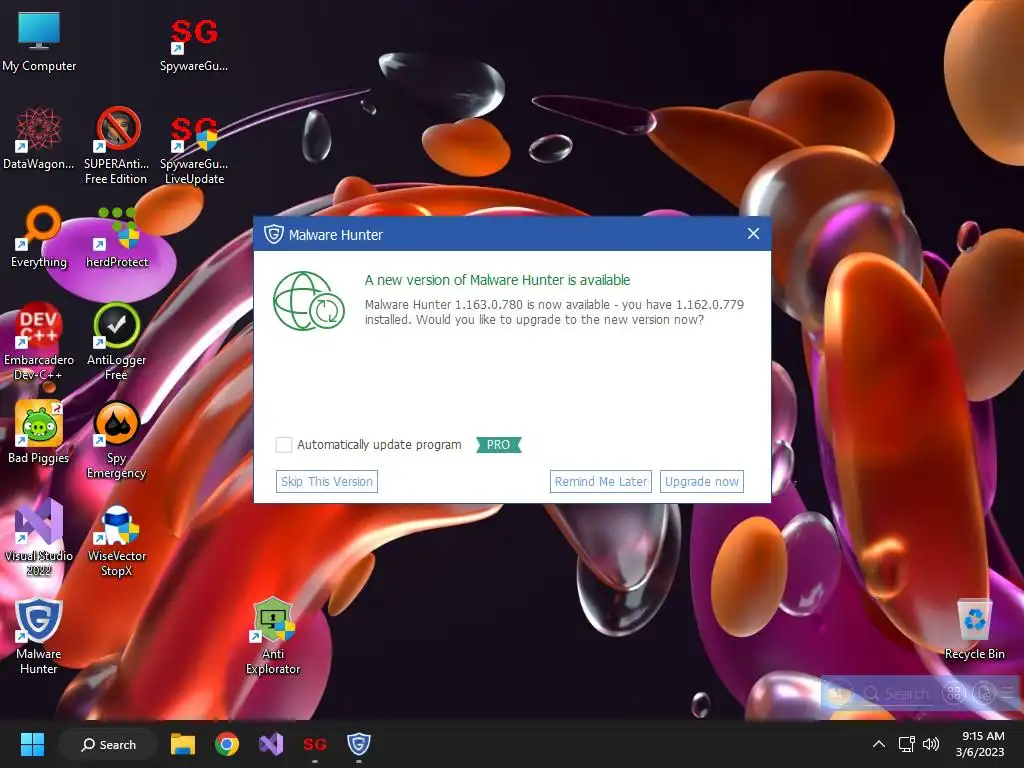Switch to Malware Hunter taskbar app
This screenshot has width=1024, height=768.
(359, 744)
